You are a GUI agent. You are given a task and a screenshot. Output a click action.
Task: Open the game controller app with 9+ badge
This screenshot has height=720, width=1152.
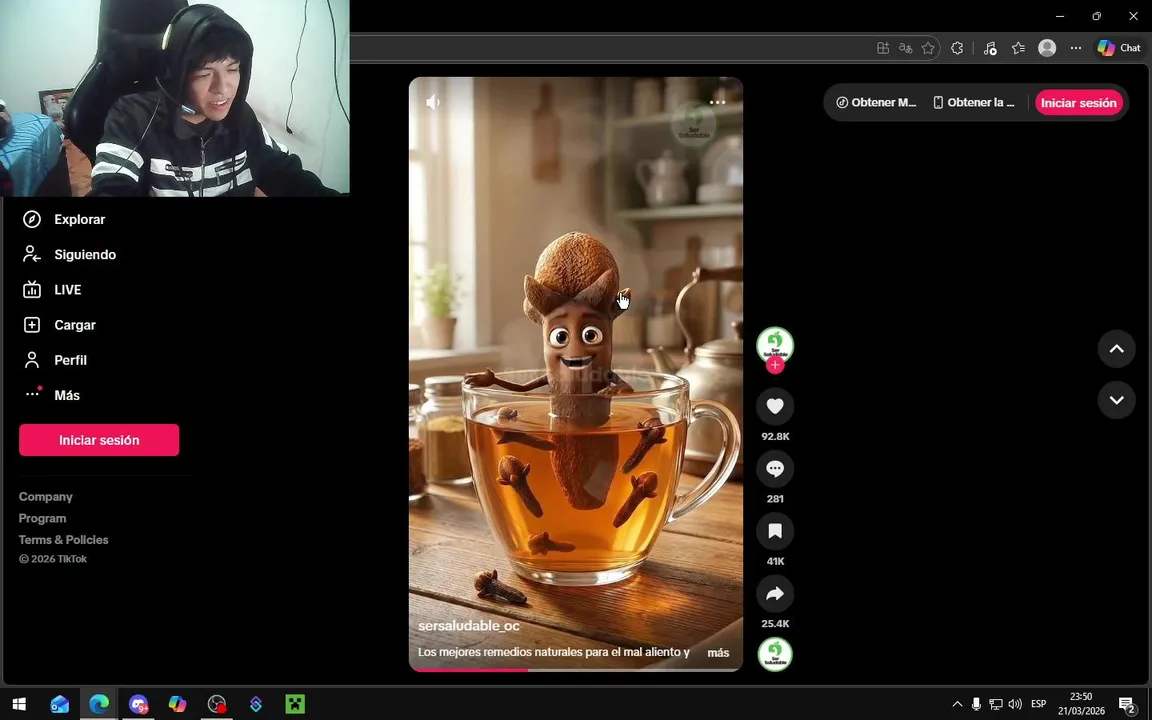pos(138,704)
